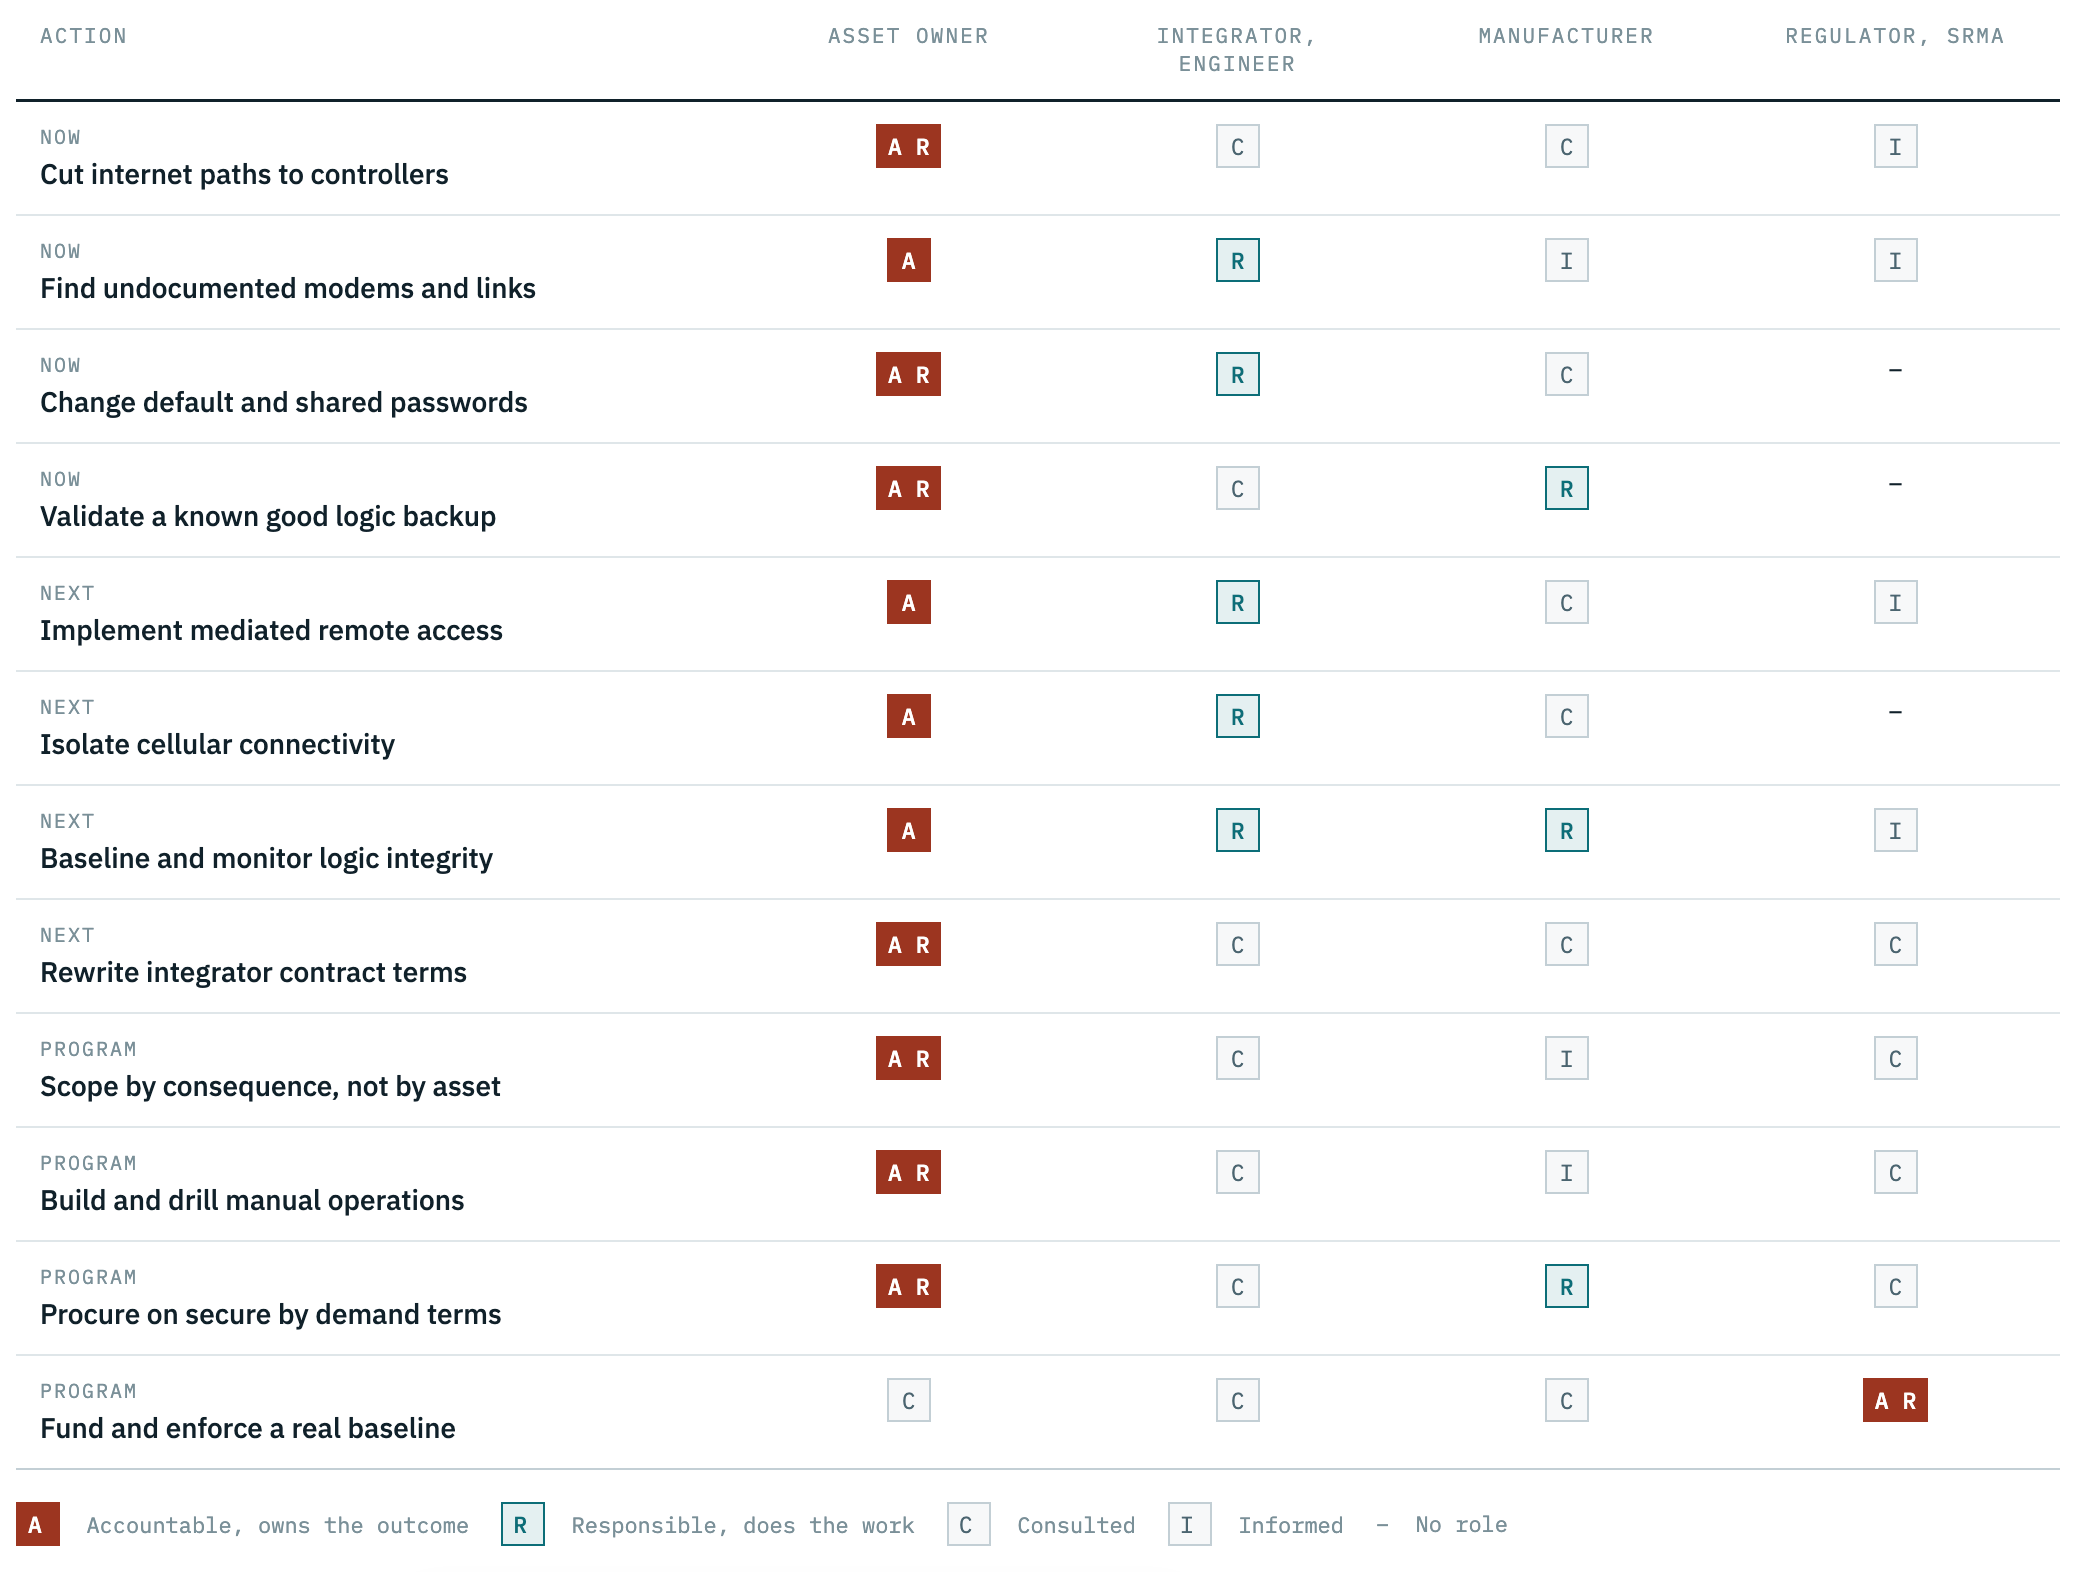Click 'Responsible, does the work' legend text

pos(743,1525)
